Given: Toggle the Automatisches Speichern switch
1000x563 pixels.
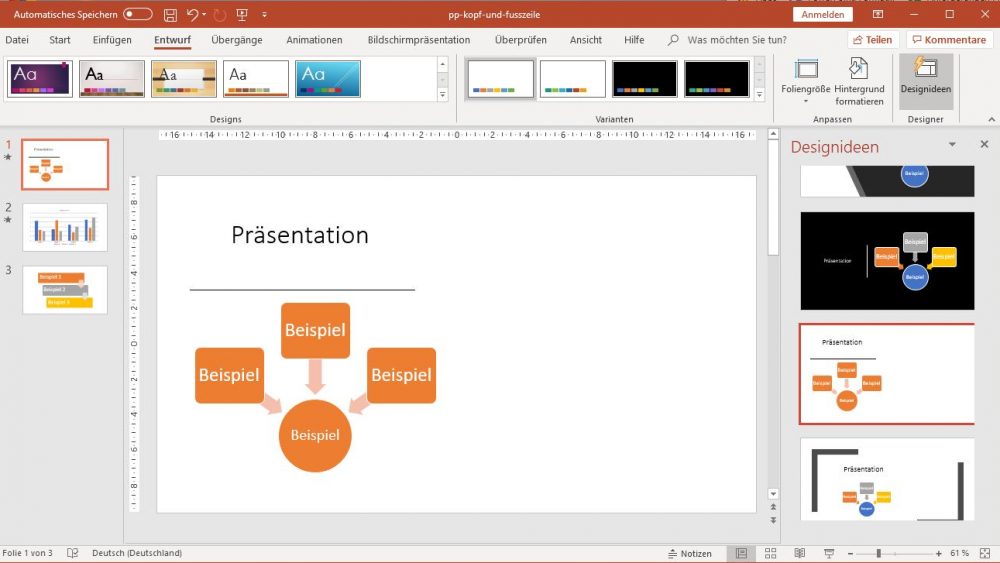Looking at the screenshot, I should (138, 14).
